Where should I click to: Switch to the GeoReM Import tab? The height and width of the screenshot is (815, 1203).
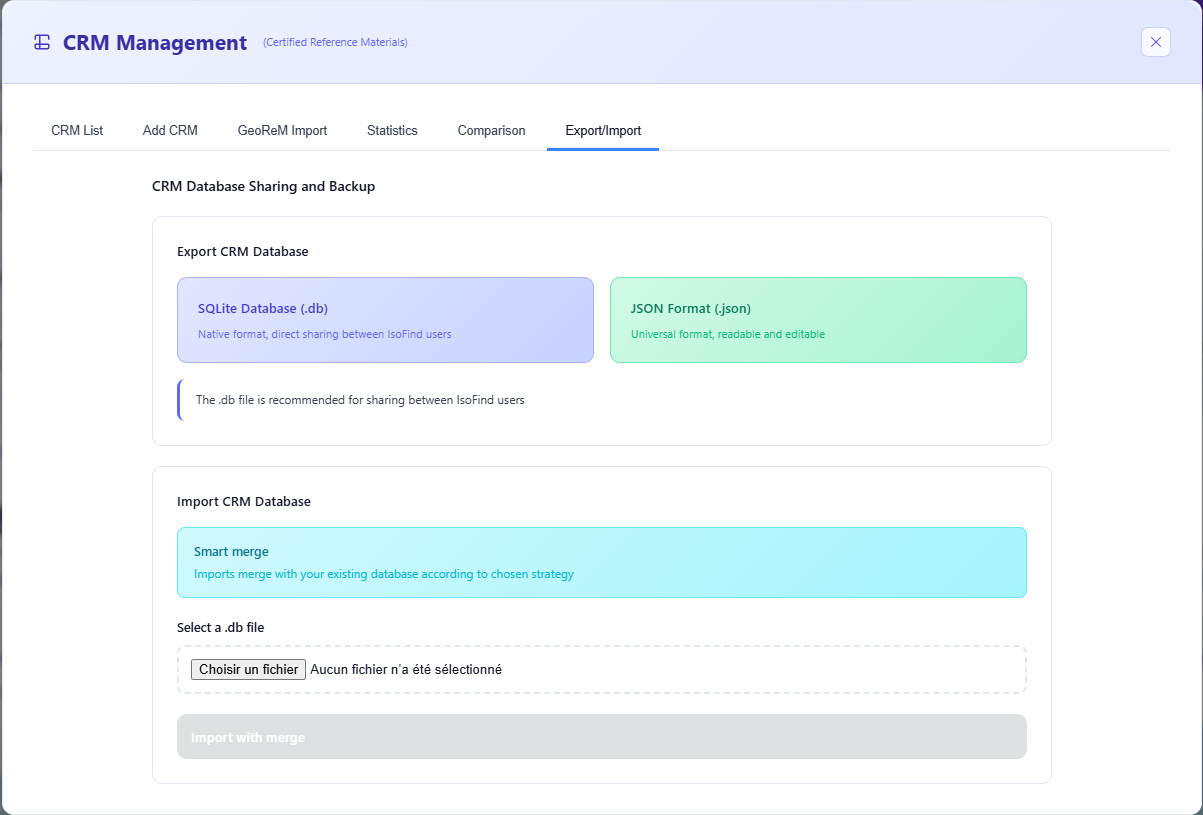tap(282, 130)
